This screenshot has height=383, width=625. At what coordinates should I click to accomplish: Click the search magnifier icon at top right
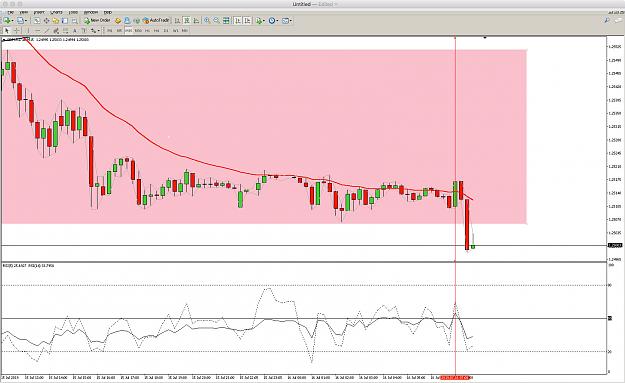point(607,20)
